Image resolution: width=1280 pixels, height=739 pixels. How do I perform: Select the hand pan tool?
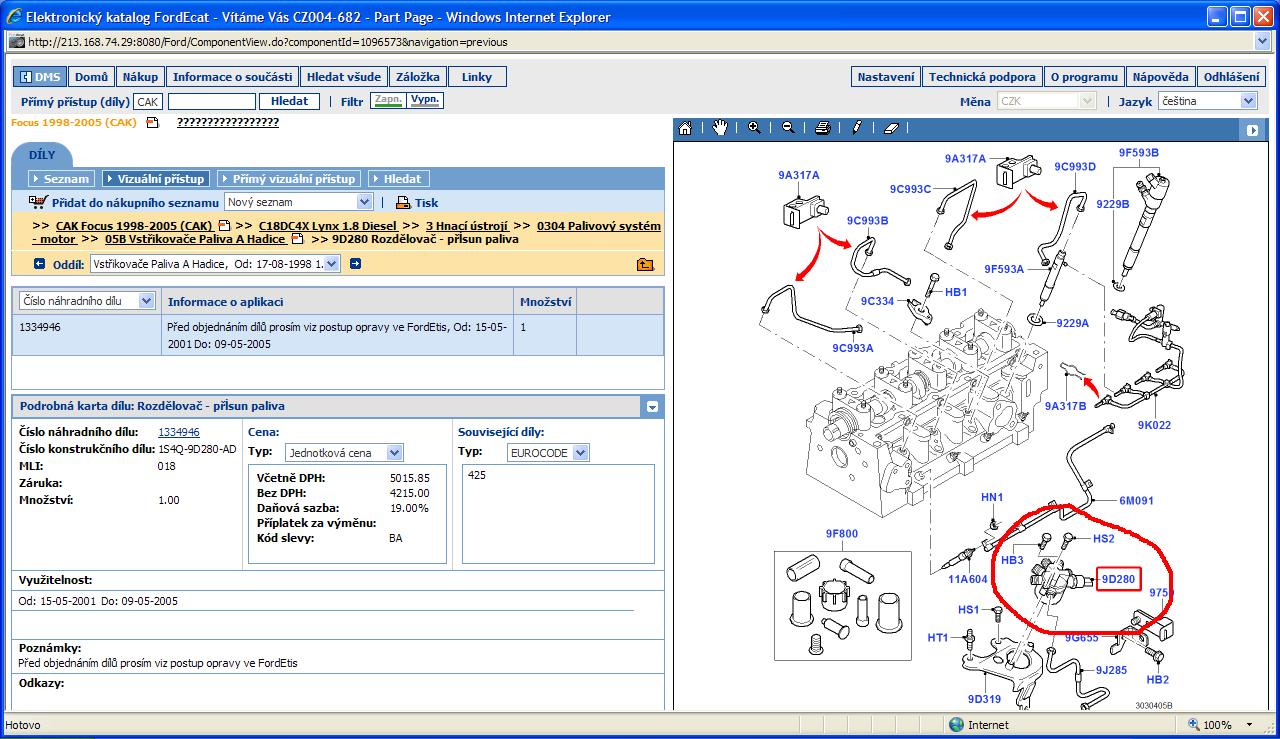pyautogui.click(x=719, y=128)
